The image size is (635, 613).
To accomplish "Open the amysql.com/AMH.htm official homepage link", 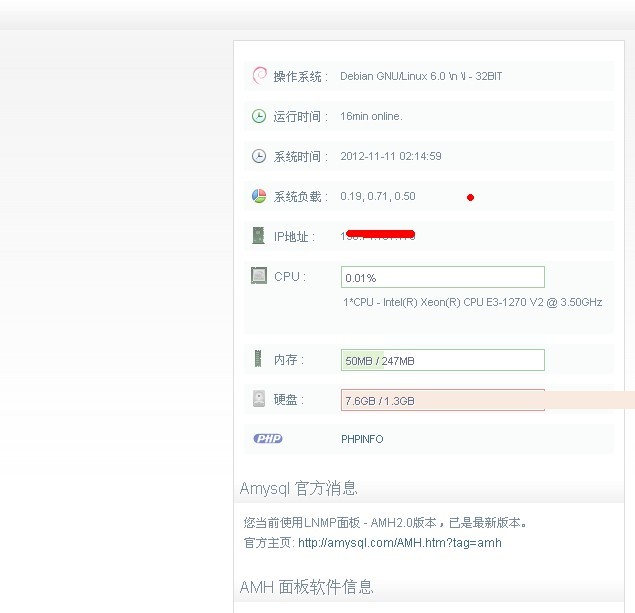I will [x=399, y=543].
